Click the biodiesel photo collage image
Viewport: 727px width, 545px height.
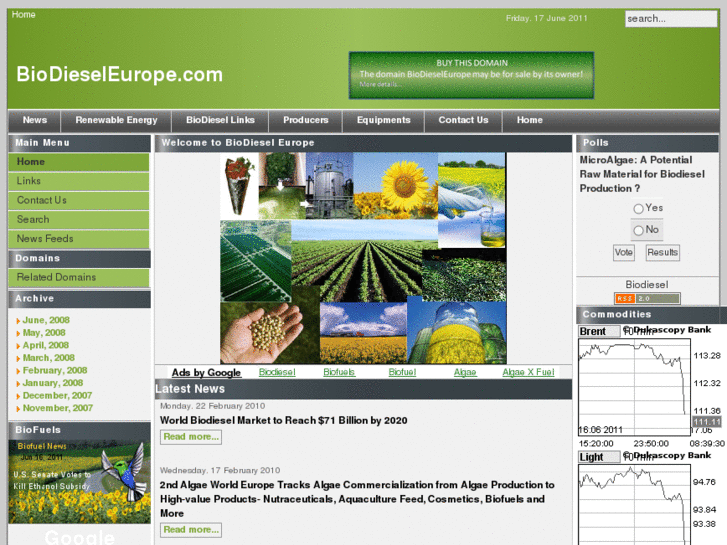tap(363, 258)
